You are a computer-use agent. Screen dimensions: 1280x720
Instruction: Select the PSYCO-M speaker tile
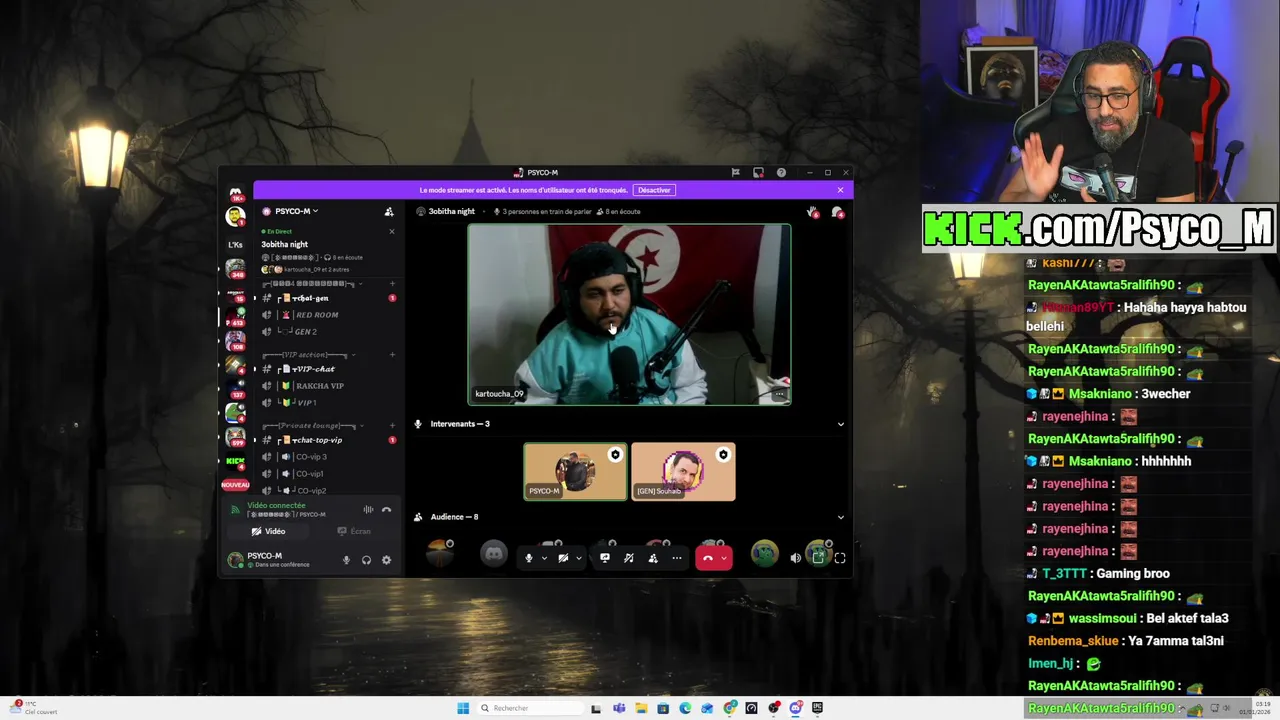pyautogui.click(x=575, y=471)
